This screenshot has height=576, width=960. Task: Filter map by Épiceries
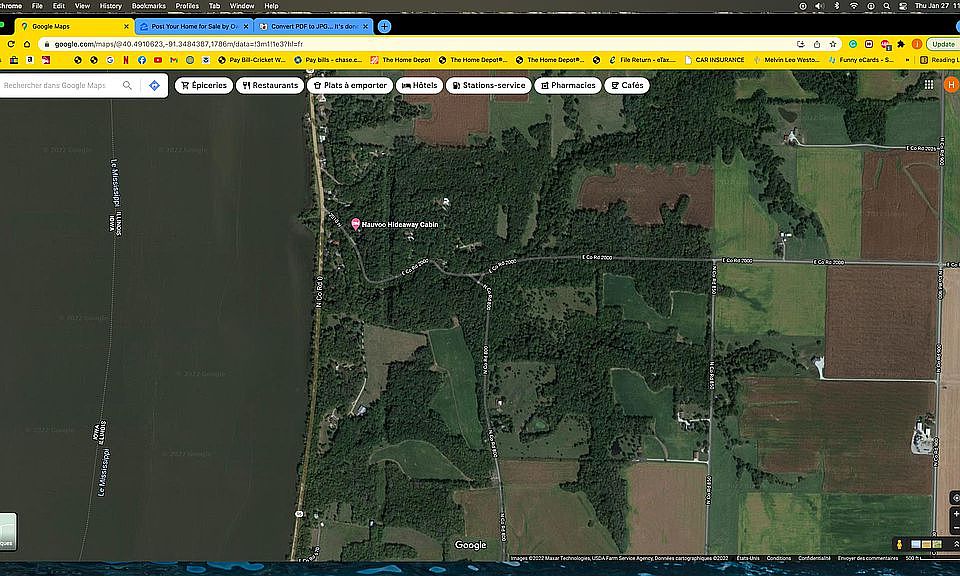[x=204, y=85]
